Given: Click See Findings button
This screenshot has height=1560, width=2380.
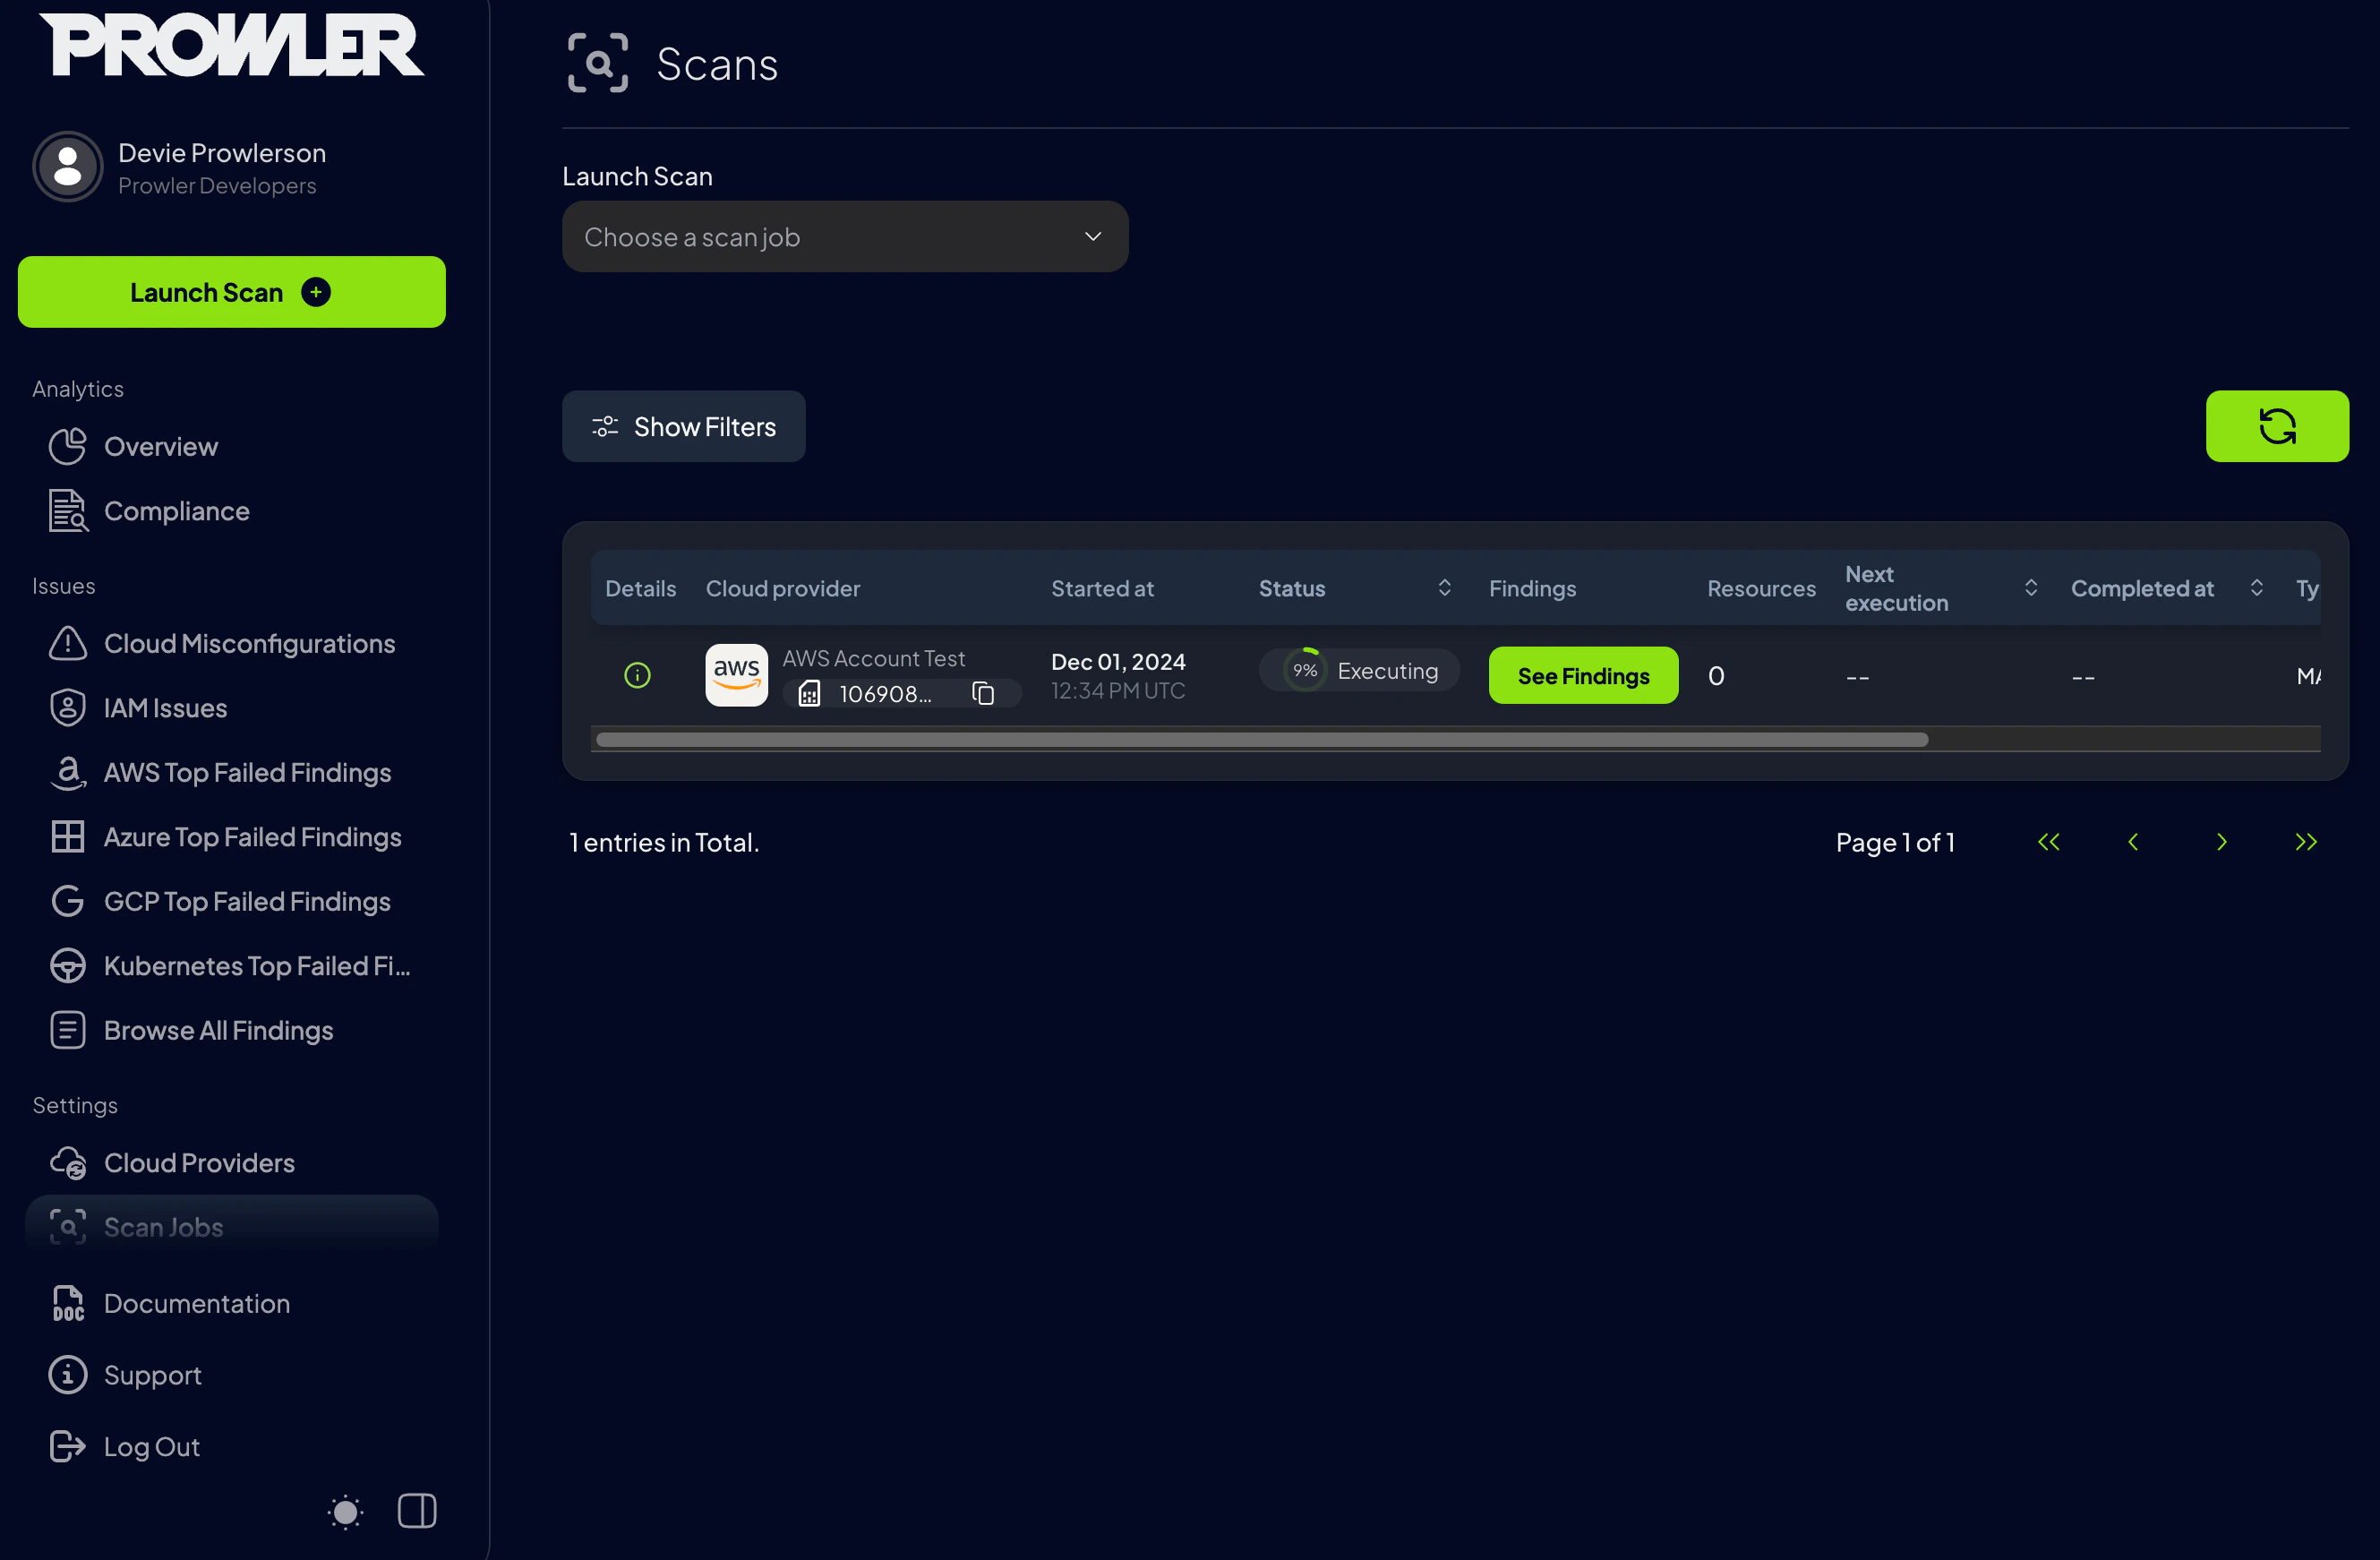Looking at the screenshot, I should tap(1582, 676).
